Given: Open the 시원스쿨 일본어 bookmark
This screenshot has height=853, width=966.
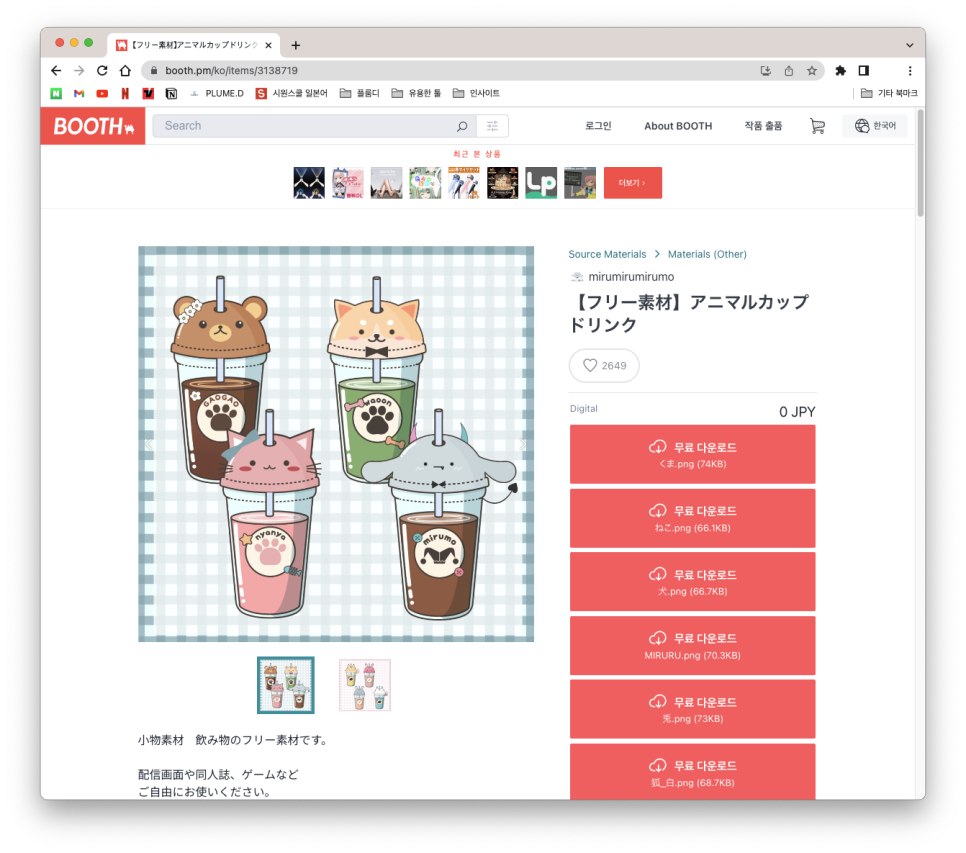Looking at the screenshot, I should click(291, 94).
